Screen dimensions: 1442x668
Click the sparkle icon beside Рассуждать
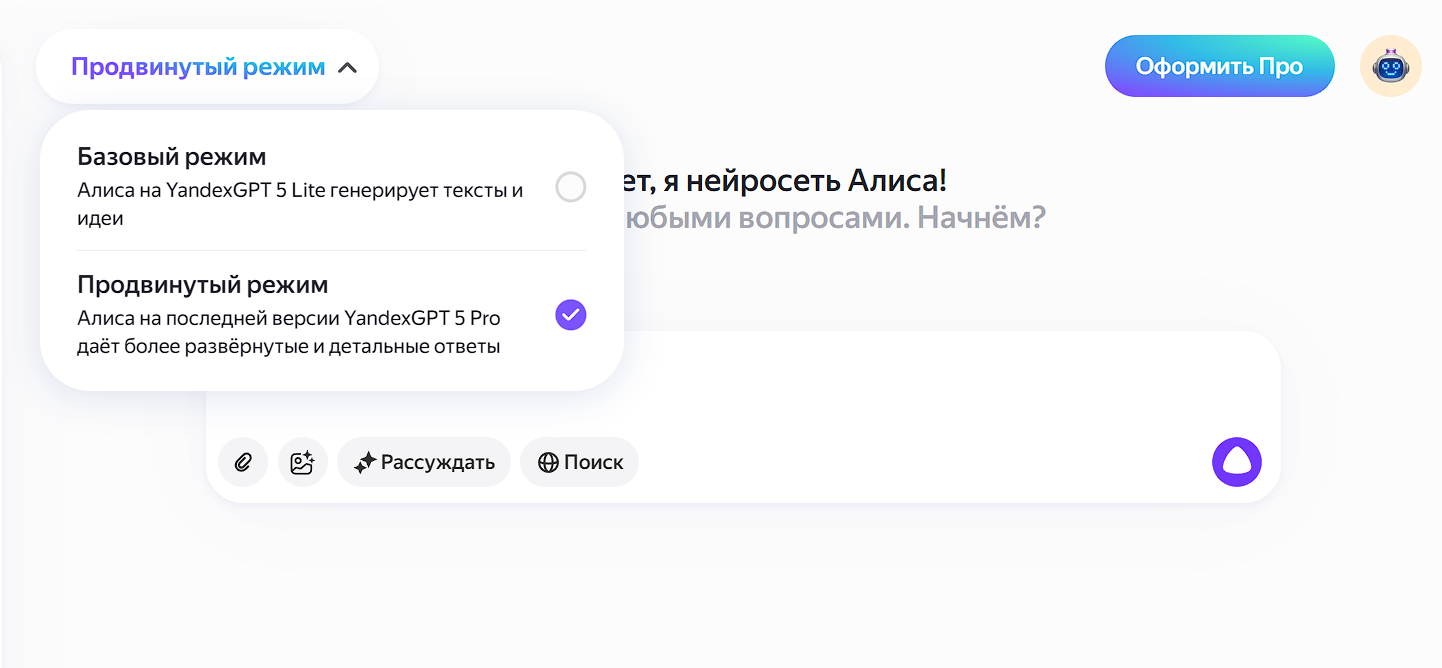point(365,463)
